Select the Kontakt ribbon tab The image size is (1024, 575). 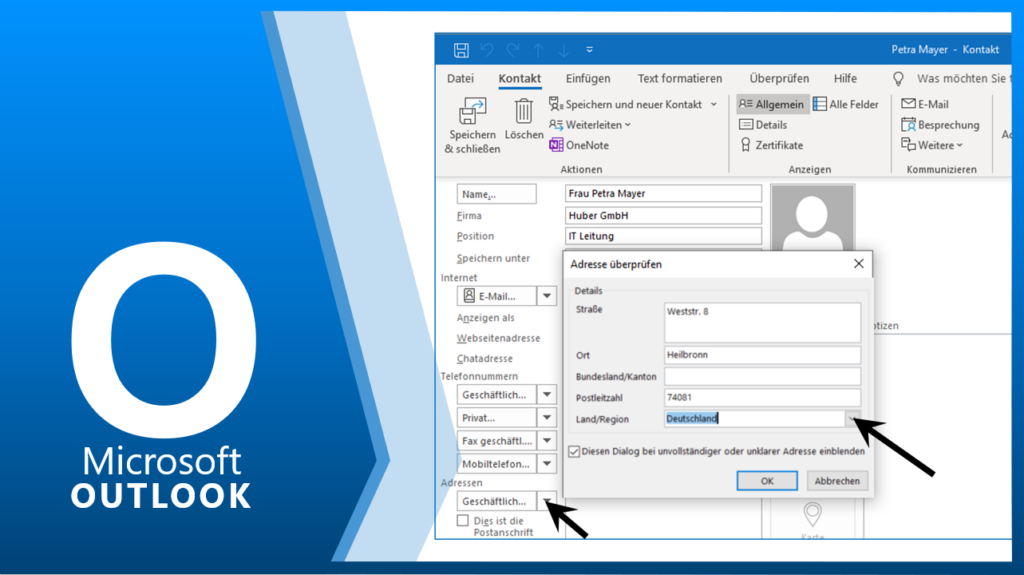pos(520,78)
